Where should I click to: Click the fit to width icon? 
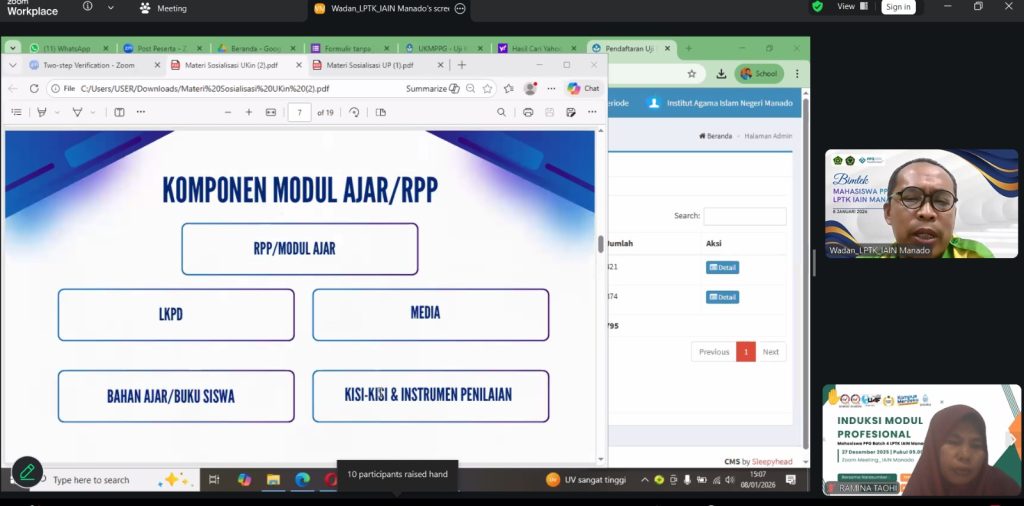tap(270, 112)
